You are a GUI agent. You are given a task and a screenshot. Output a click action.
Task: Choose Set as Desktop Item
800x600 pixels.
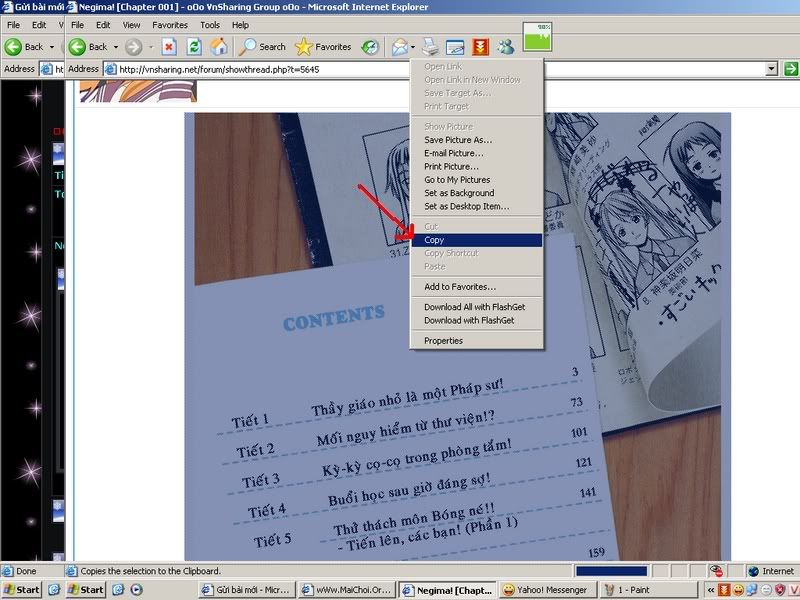(x=477, y=206)
